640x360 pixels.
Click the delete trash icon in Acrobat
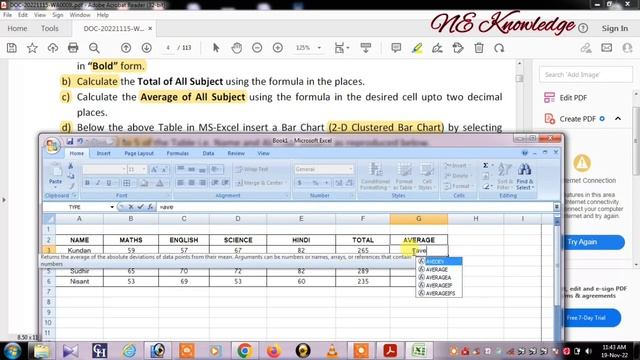479,48
